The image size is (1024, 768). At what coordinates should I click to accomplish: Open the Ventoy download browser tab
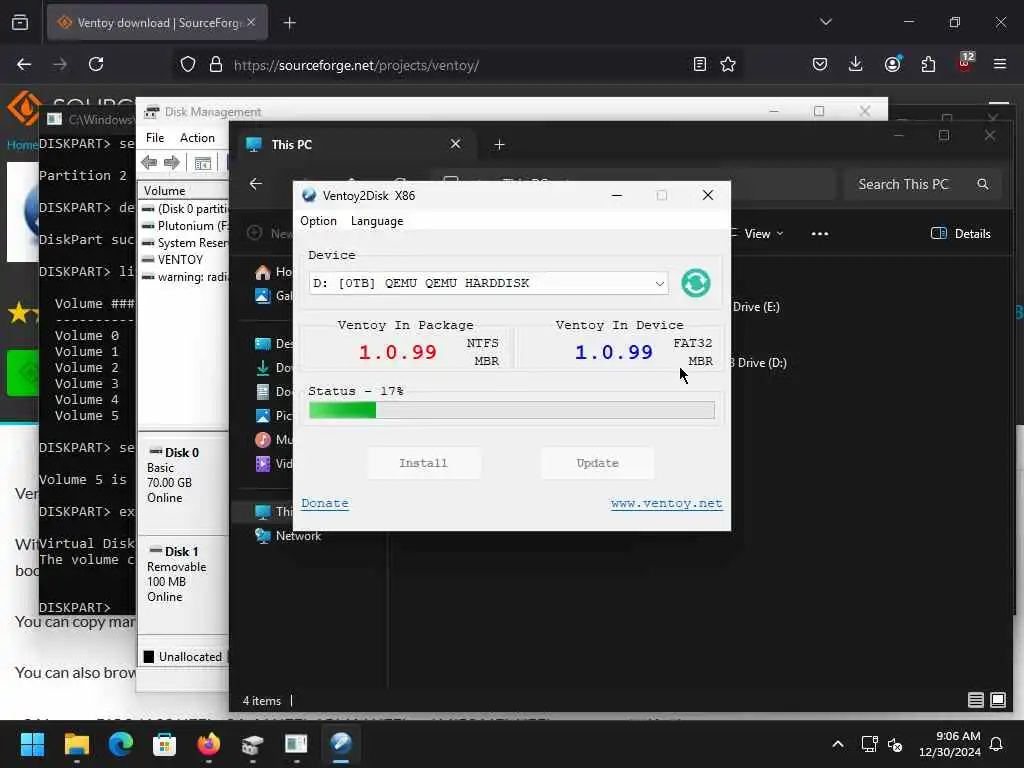157,23
